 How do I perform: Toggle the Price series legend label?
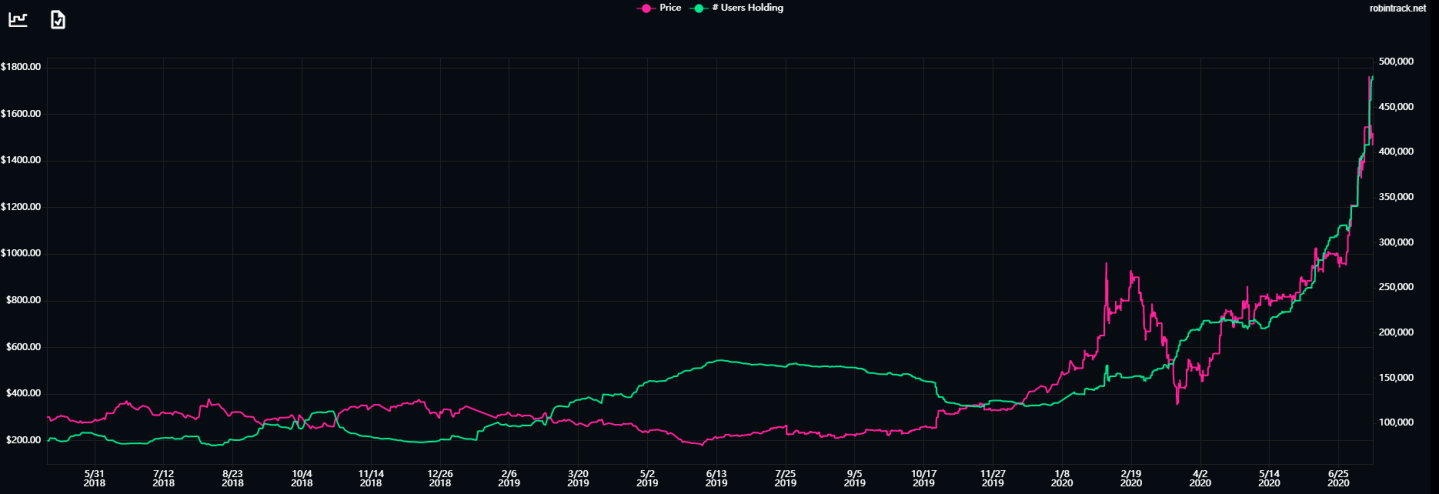[x=670, y=8]
